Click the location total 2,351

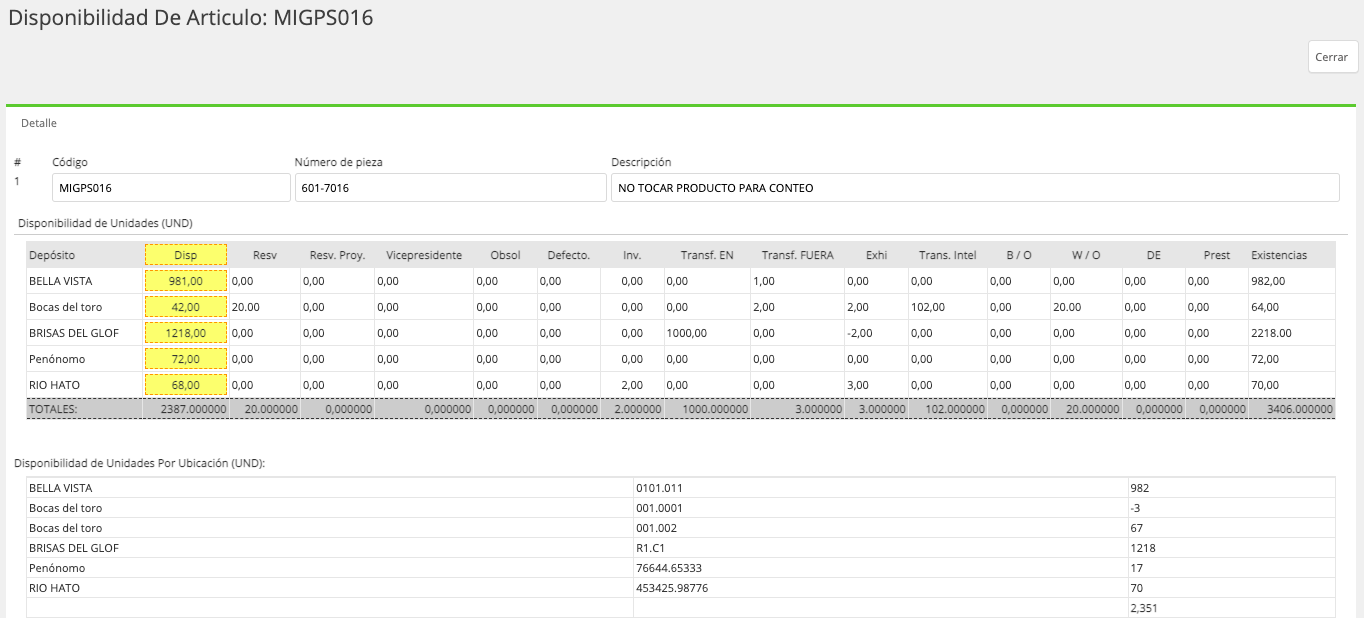click(1144, 608)
